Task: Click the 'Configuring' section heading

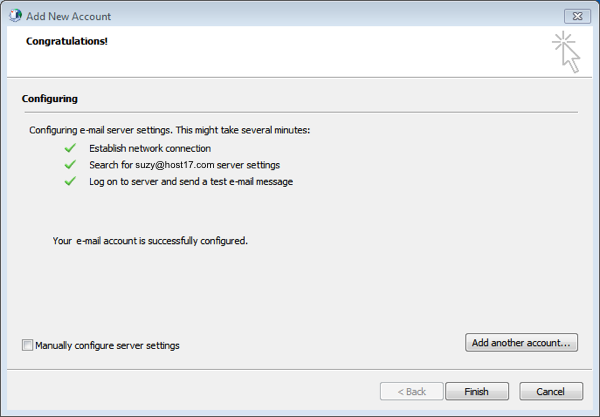Action: click(x=50, y=99)
